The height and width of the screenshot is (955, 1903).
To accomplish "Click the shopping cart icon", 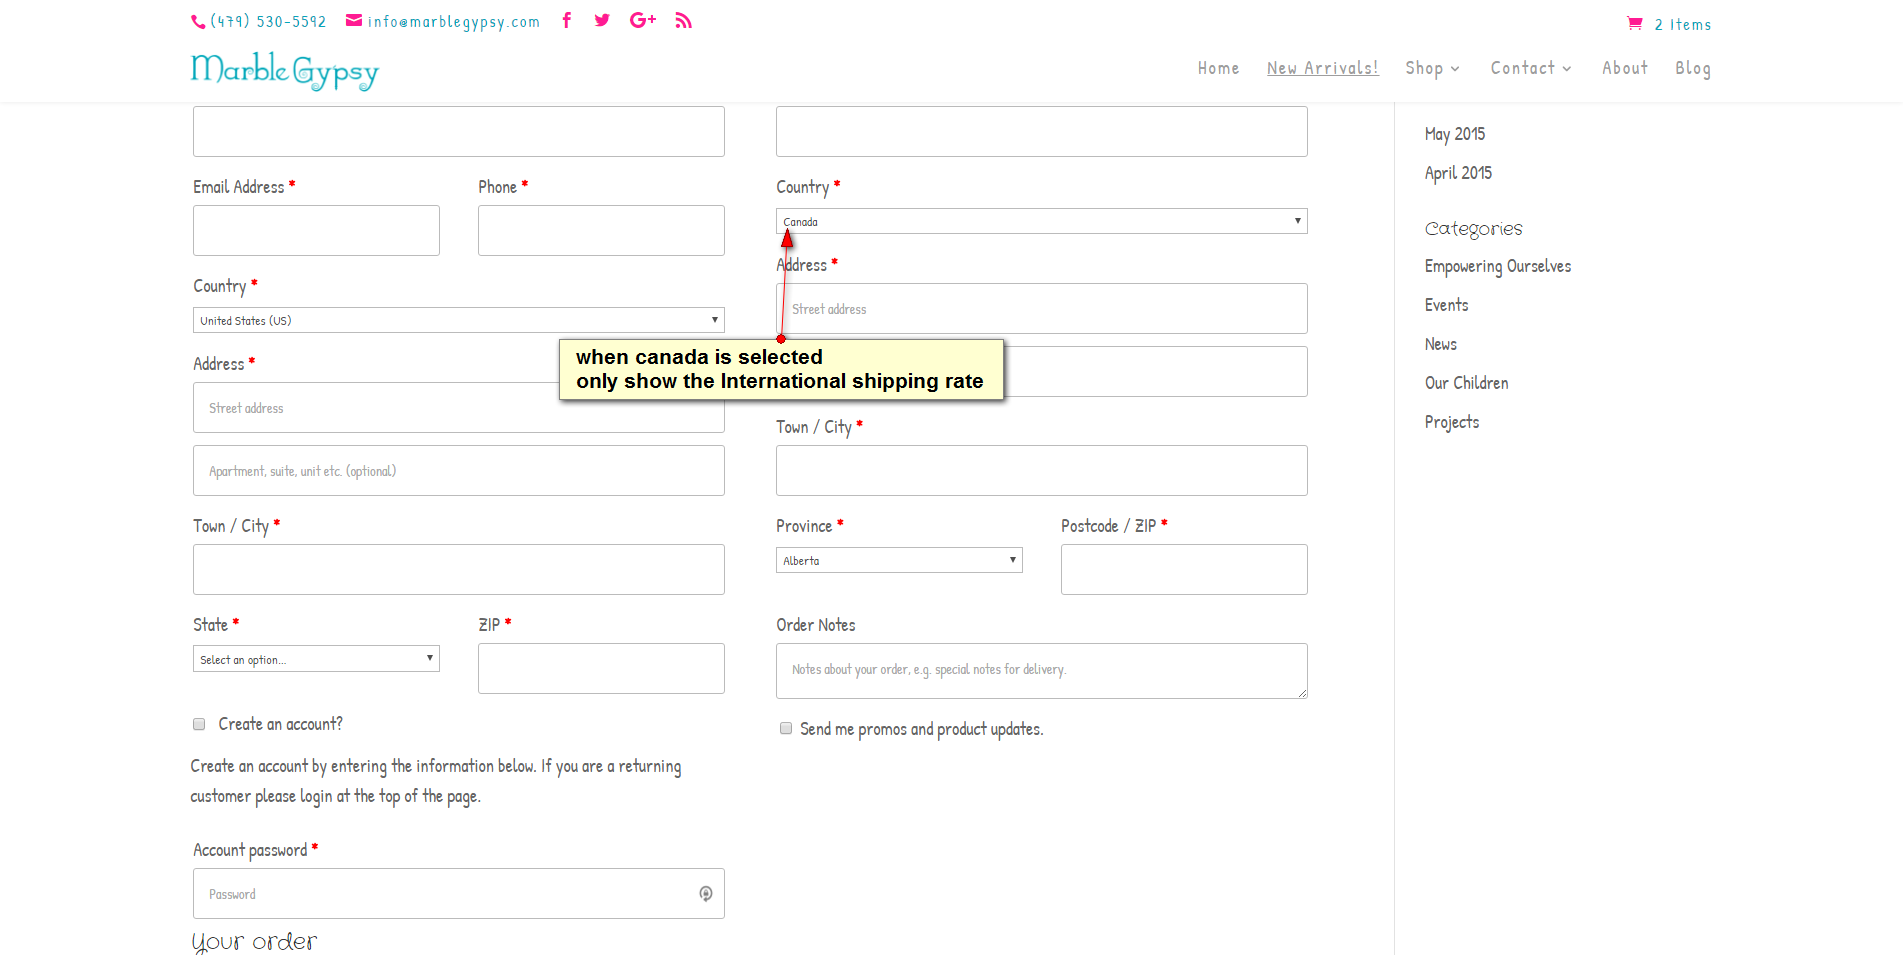I will (x=1635, y=24).
